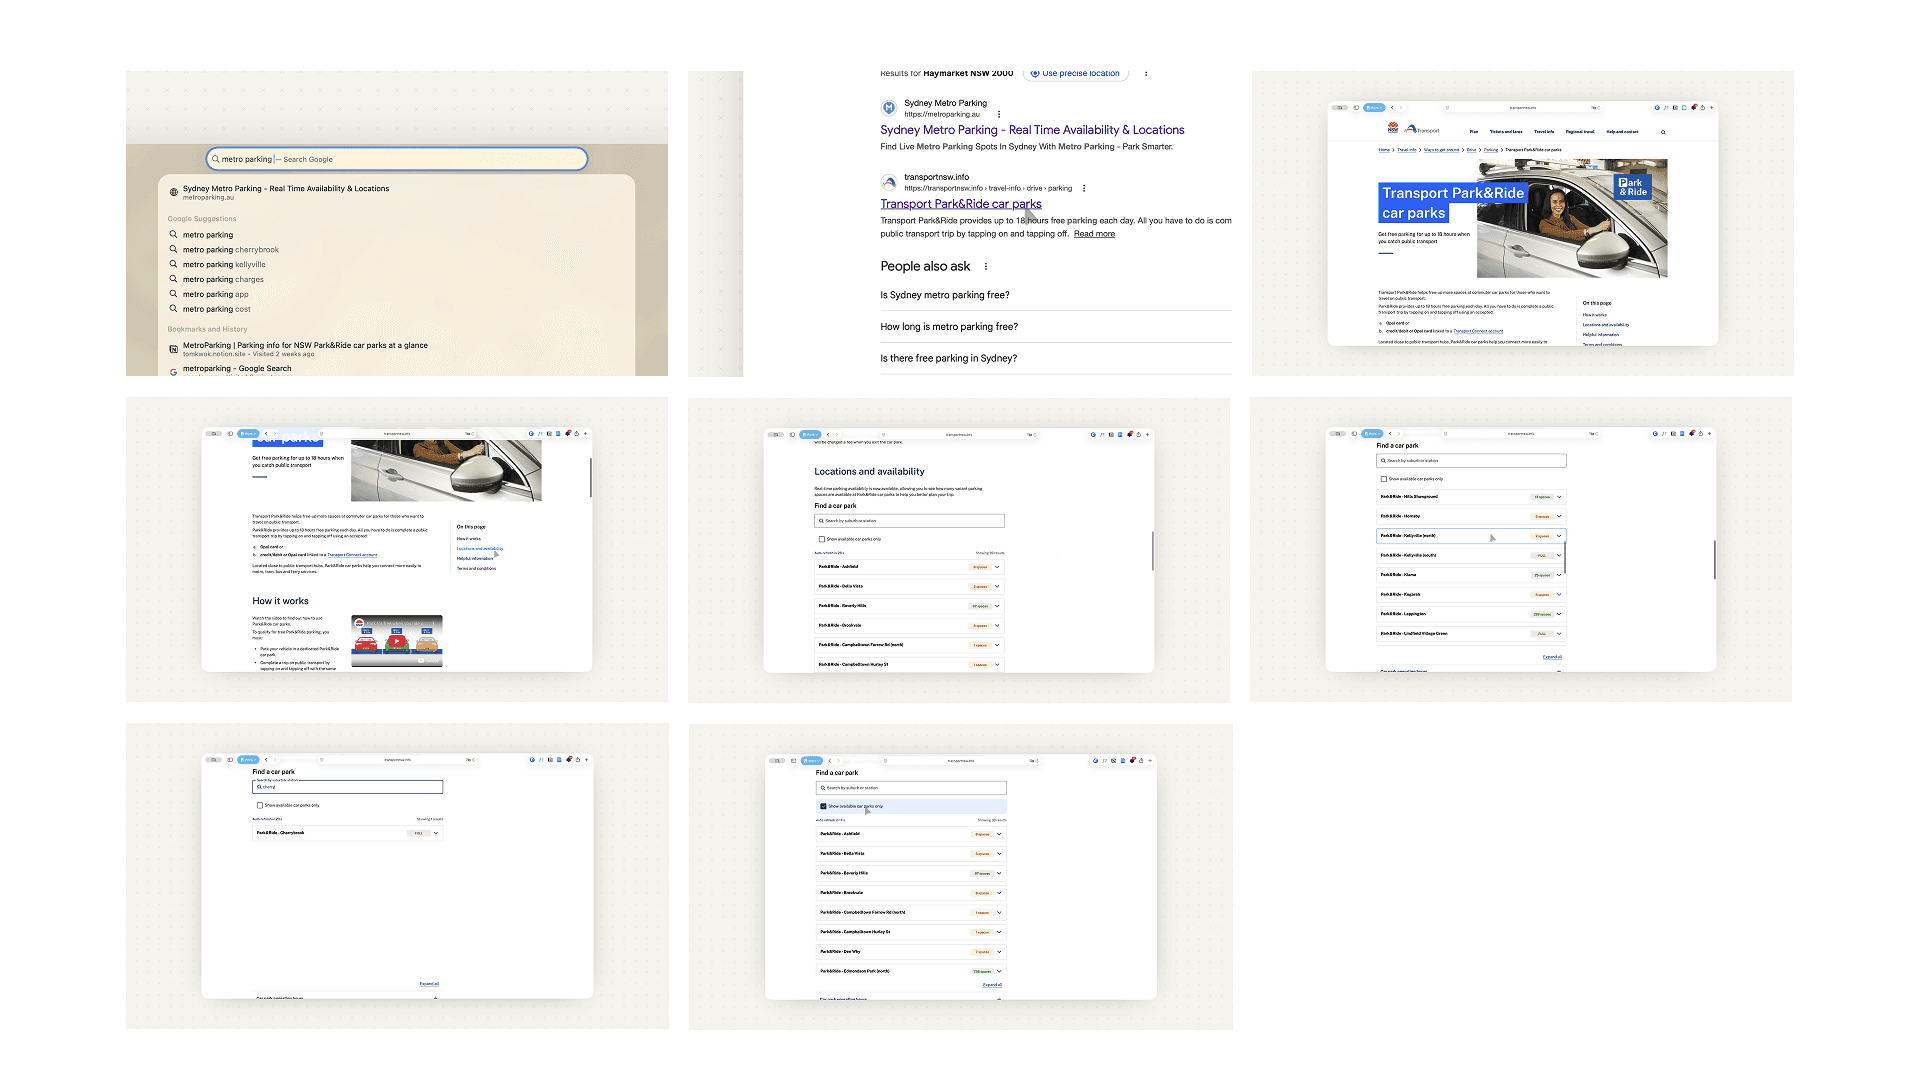Tick the availability checkbox above the Cherrybrook result
This screenshot has width=1920, height=1080.
click(260, 805)
